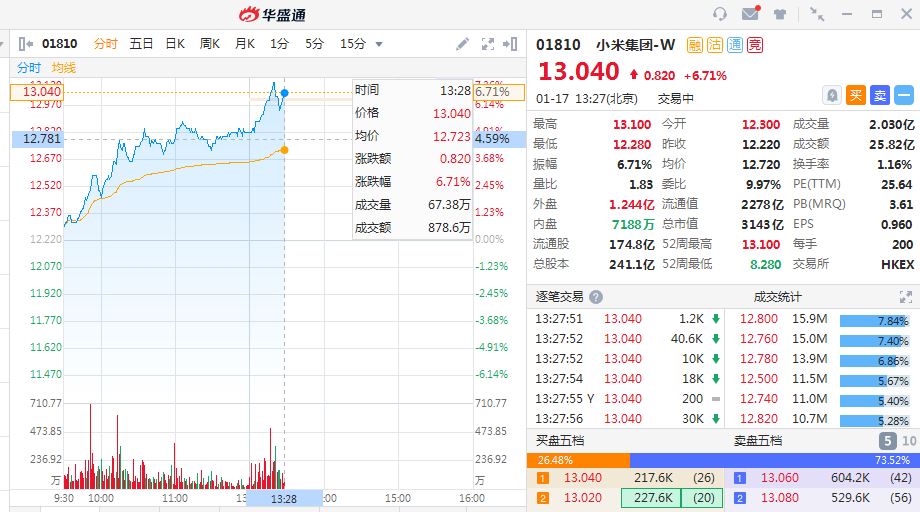The image size is (920, 512).
Task: Click the blue 卖 sell button
Action: point(880,95)
